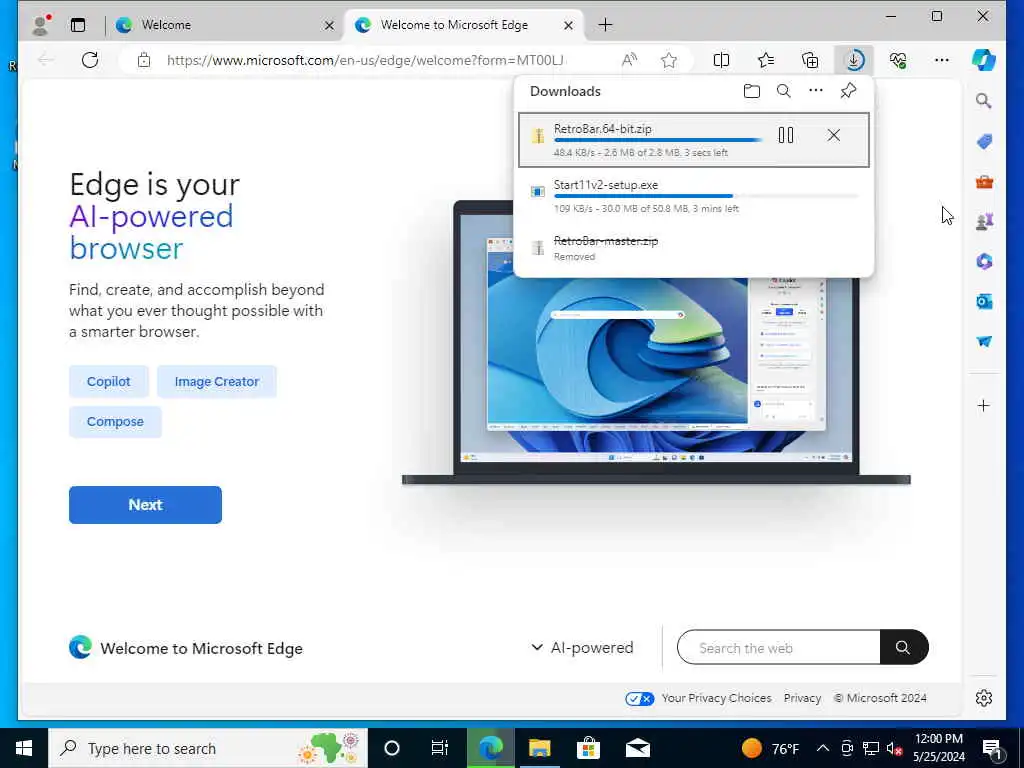Screen dimensions: 1024x768
Task: Open the tab actions menu icon
Action: [78, 25]
